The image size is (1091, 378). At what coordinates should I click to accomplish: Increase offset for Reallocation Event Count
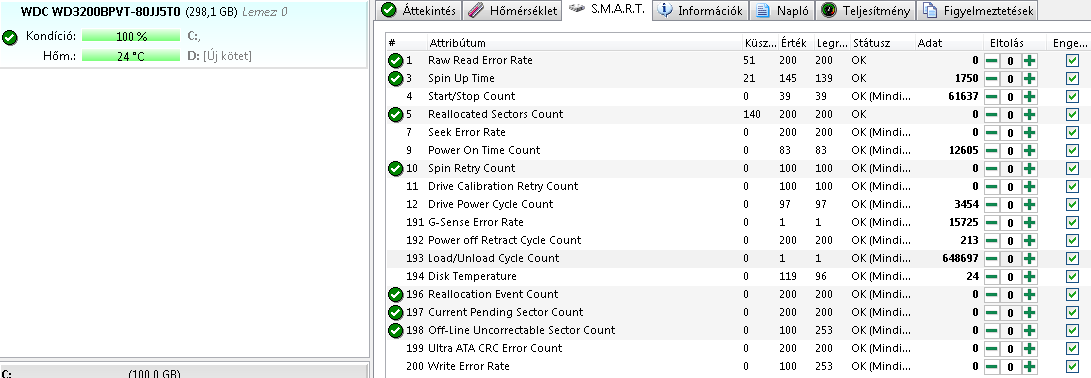[1029, 294]
